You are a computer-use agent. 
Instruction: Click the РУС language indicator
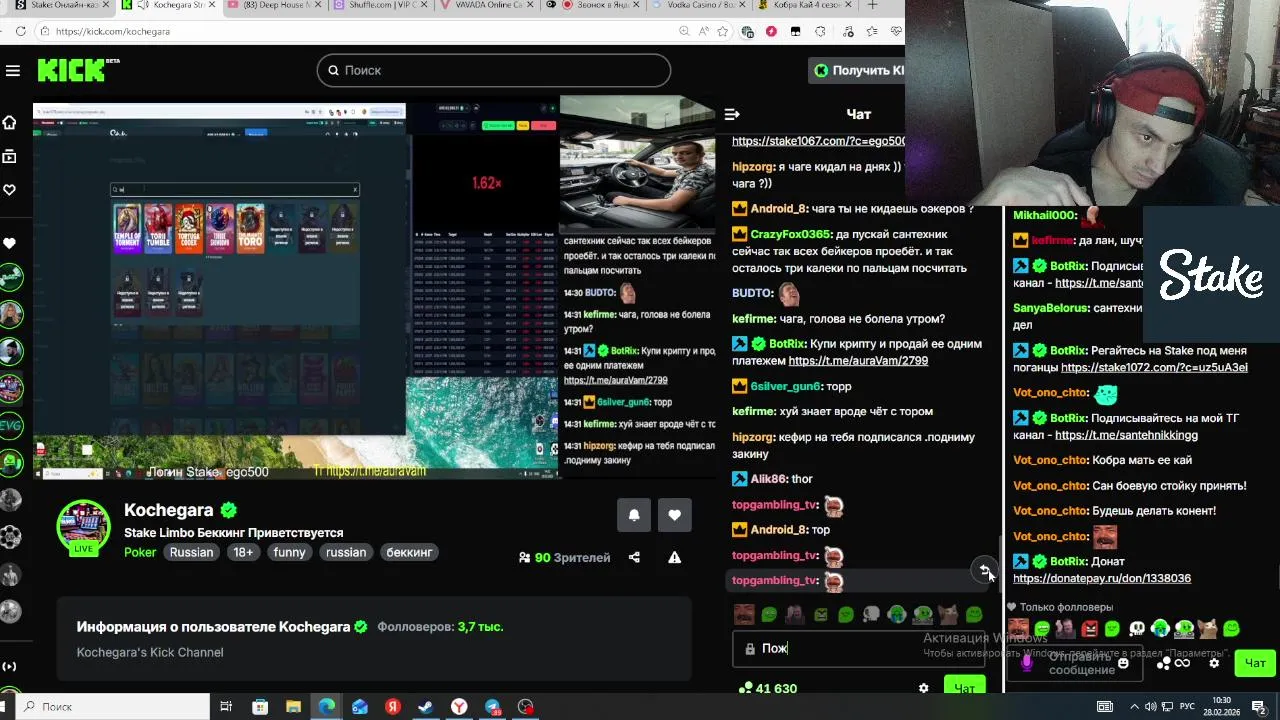[x=1187, y=707]
